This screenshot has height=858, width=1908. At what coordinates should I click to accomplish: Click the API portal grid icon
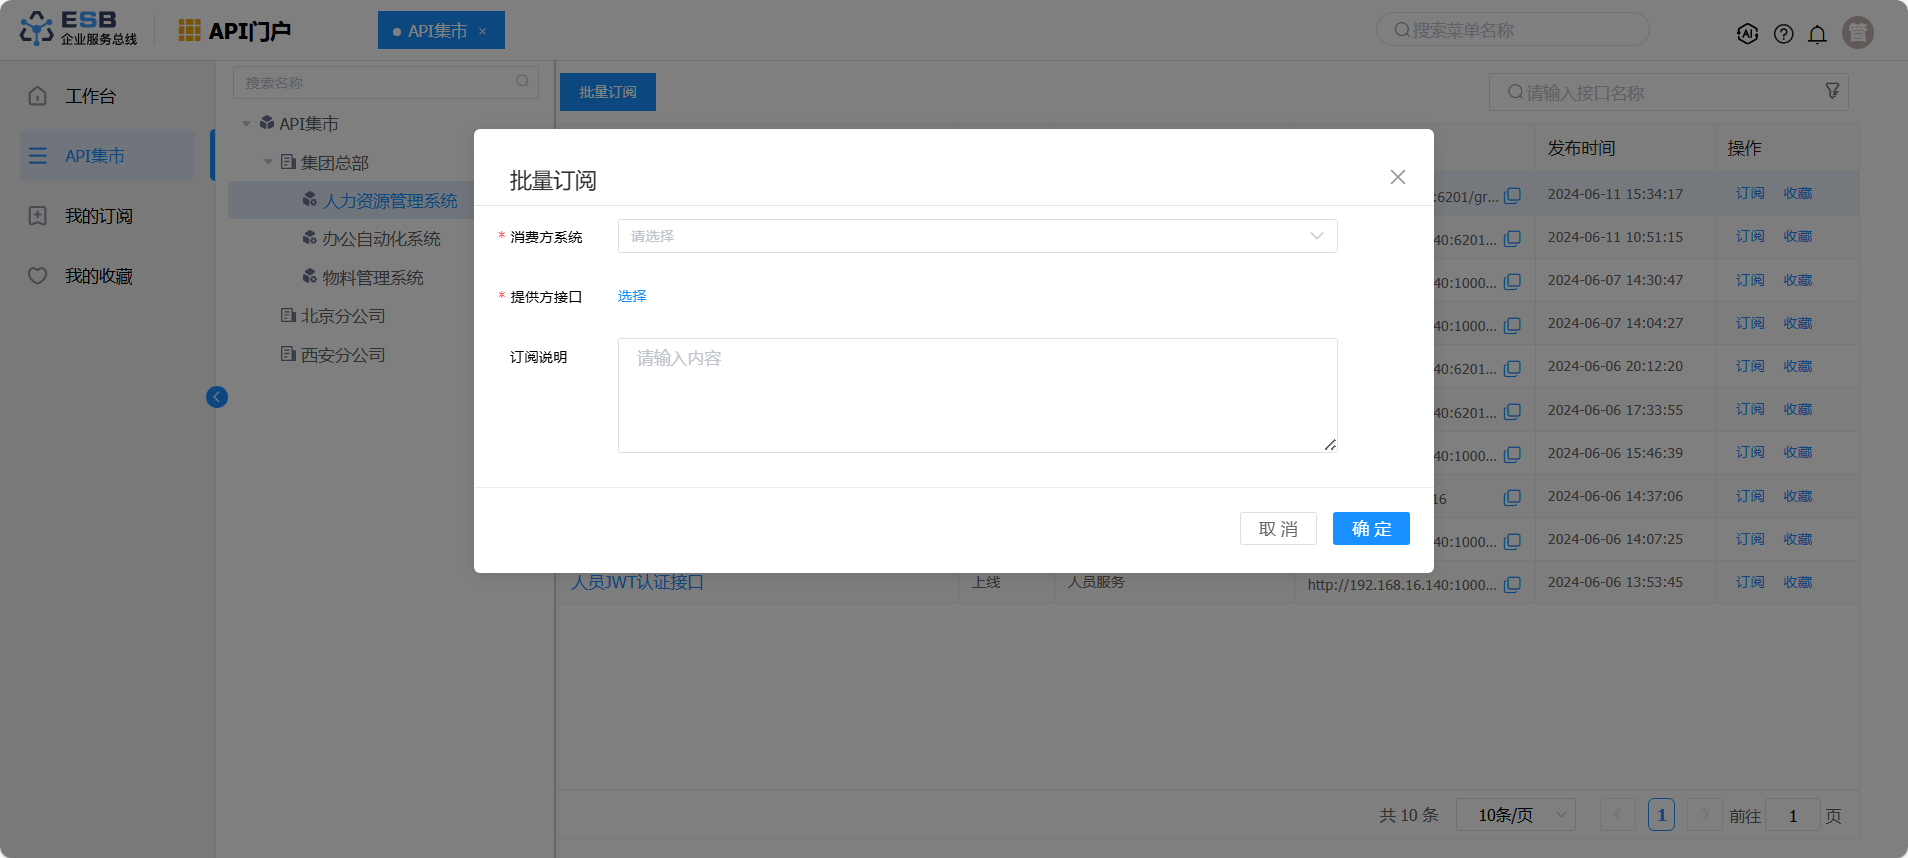(x=189, y=30)
